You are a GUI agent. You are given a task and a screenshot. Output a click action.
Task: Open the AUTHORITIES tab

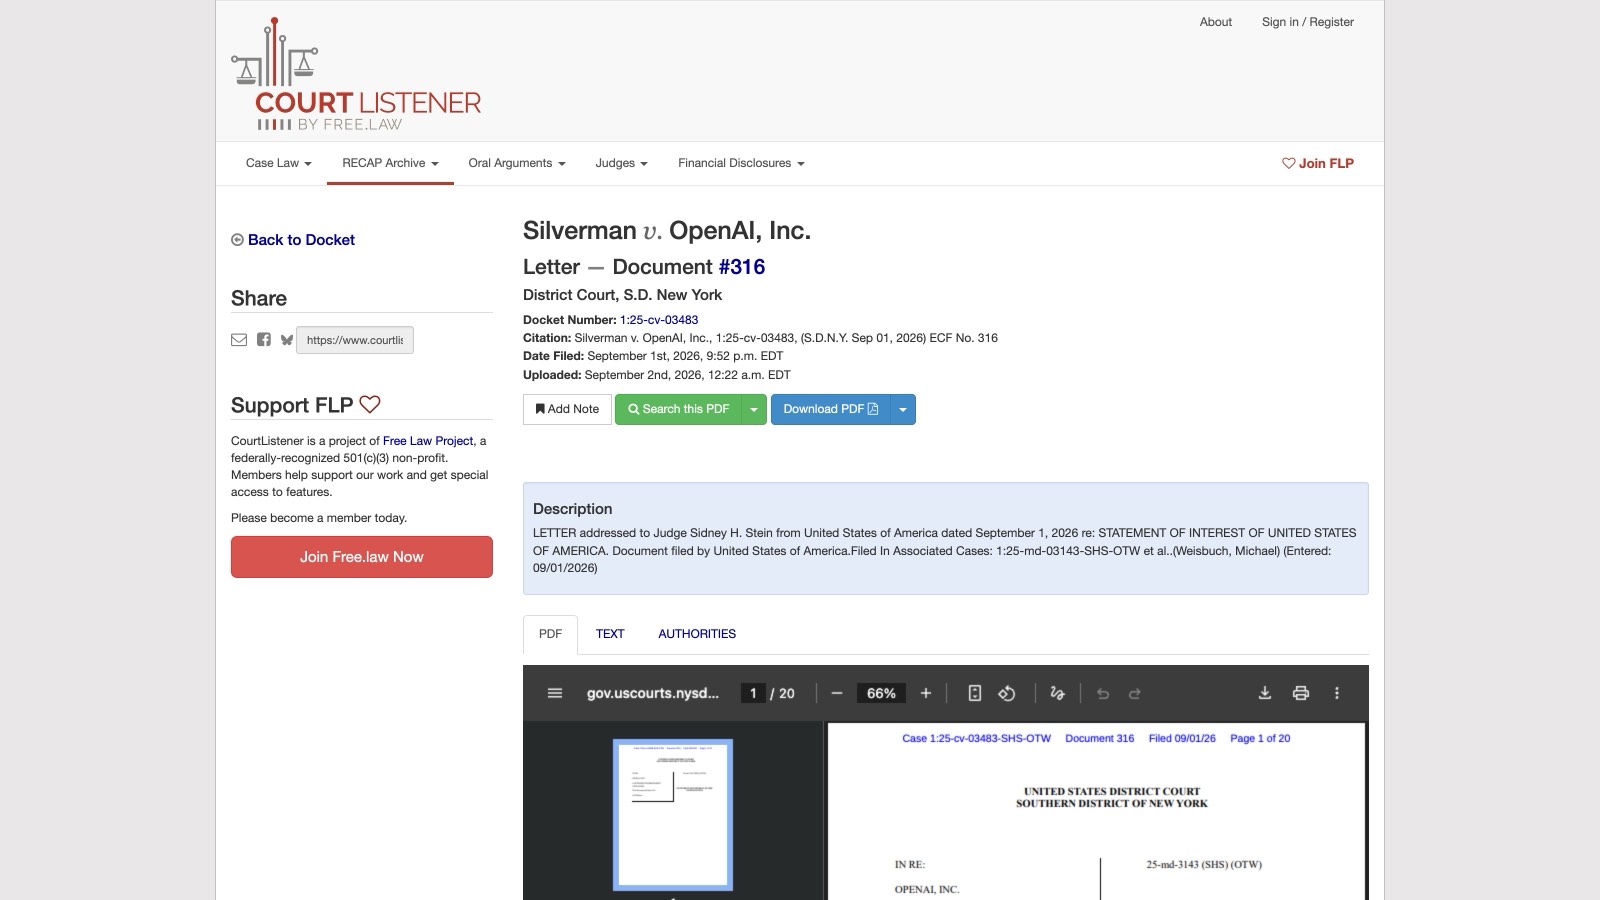(x=697, y=634)
